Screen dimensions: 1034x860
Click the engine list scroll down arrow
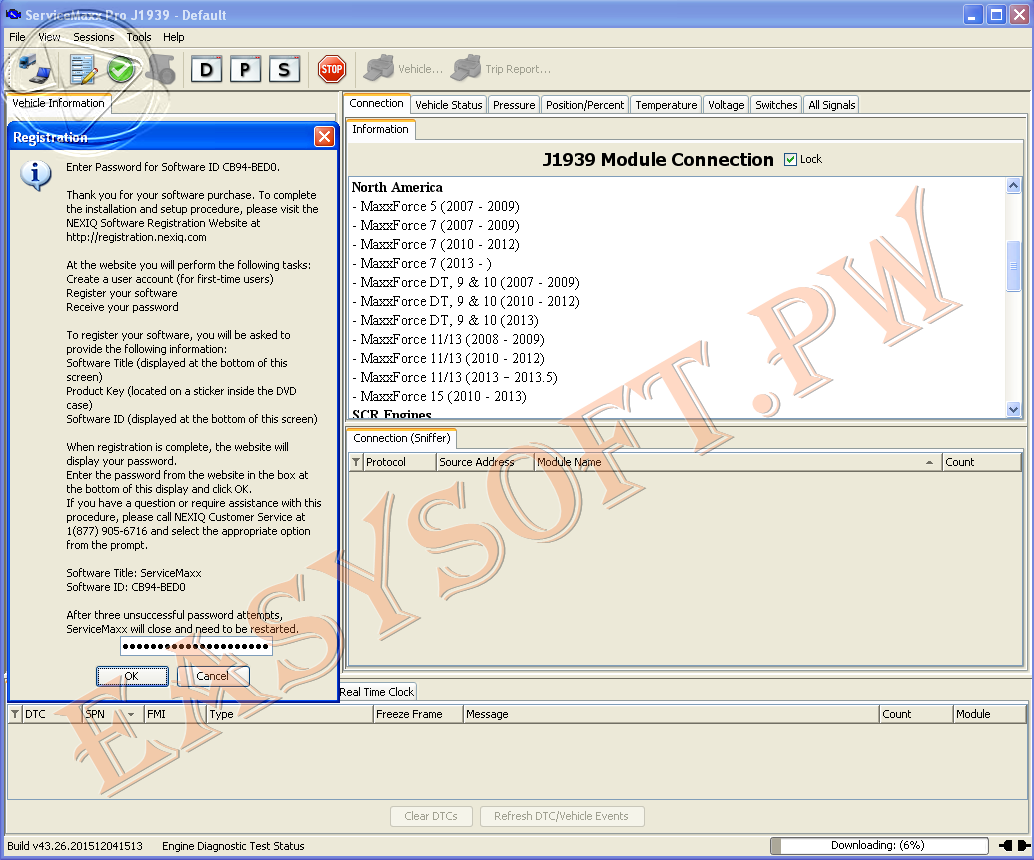(x=1014, y=410)
